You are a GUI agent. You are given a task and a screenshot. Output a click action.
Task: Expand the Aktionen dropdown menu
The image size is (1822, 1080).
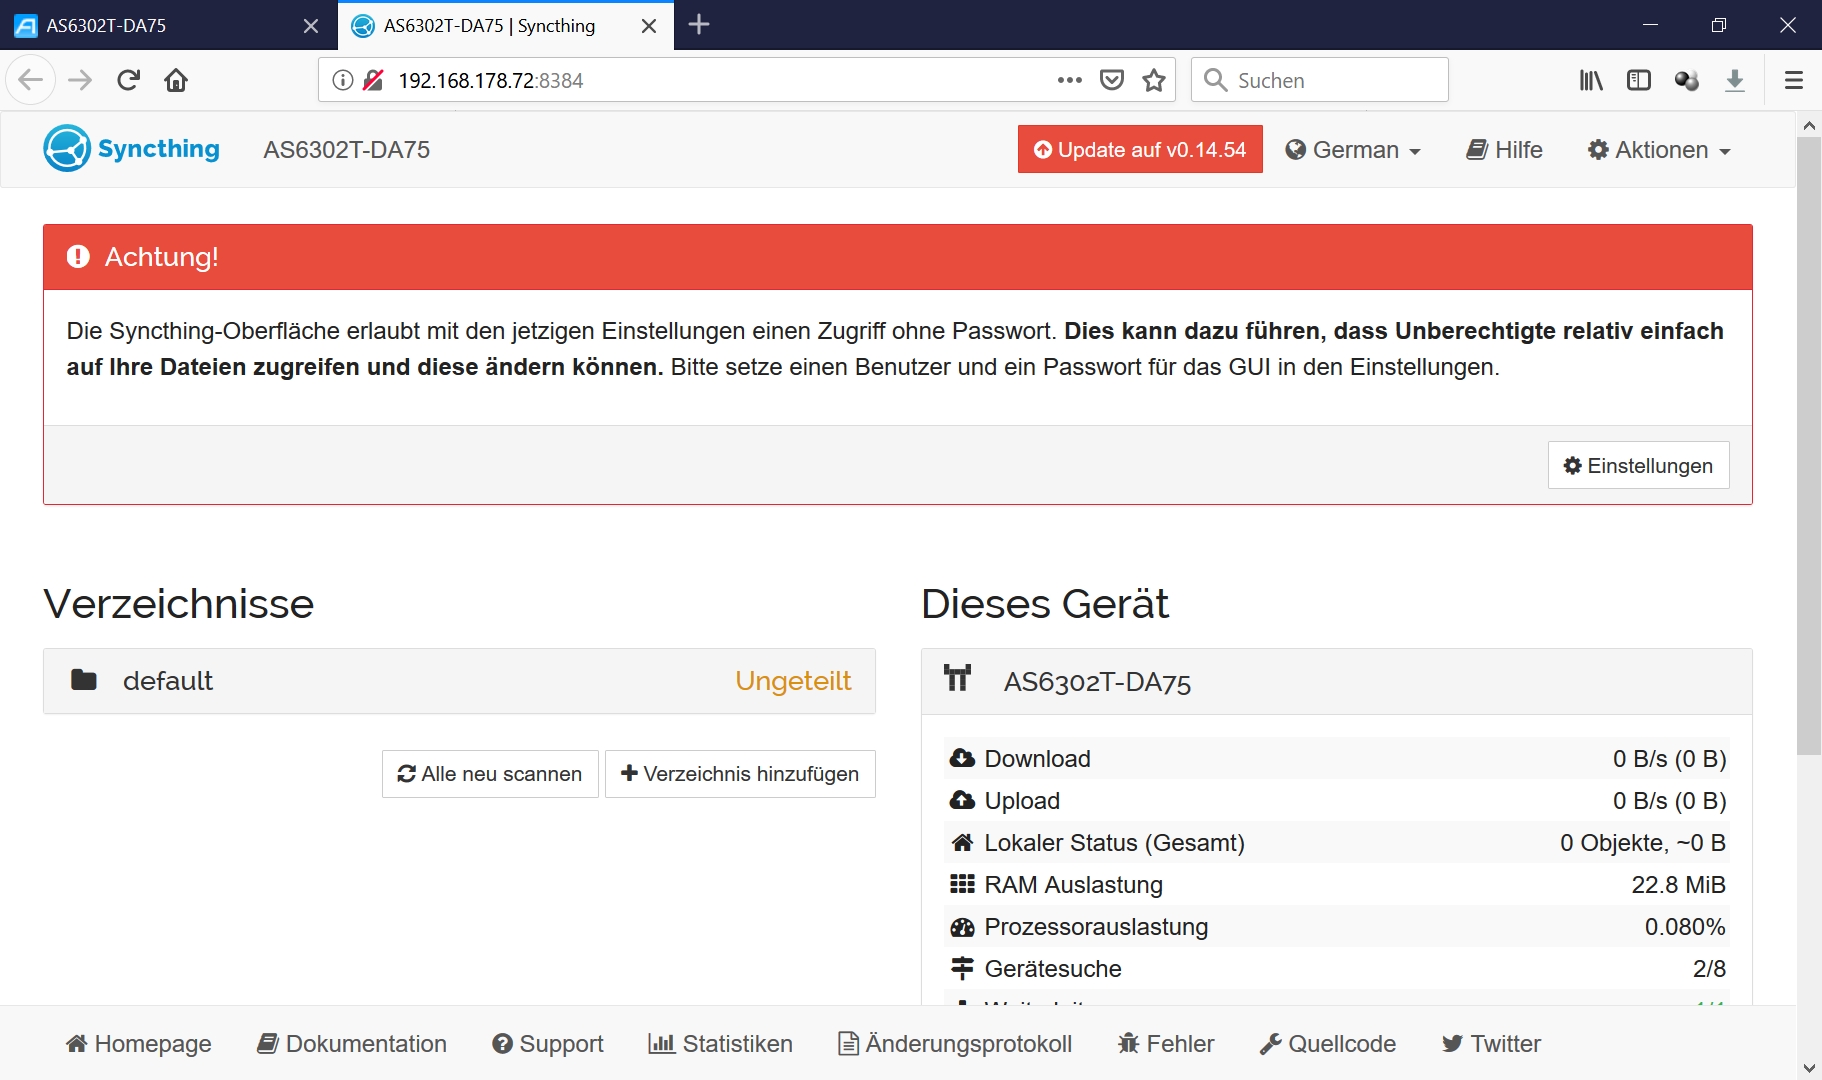[x=1659, y=150]
